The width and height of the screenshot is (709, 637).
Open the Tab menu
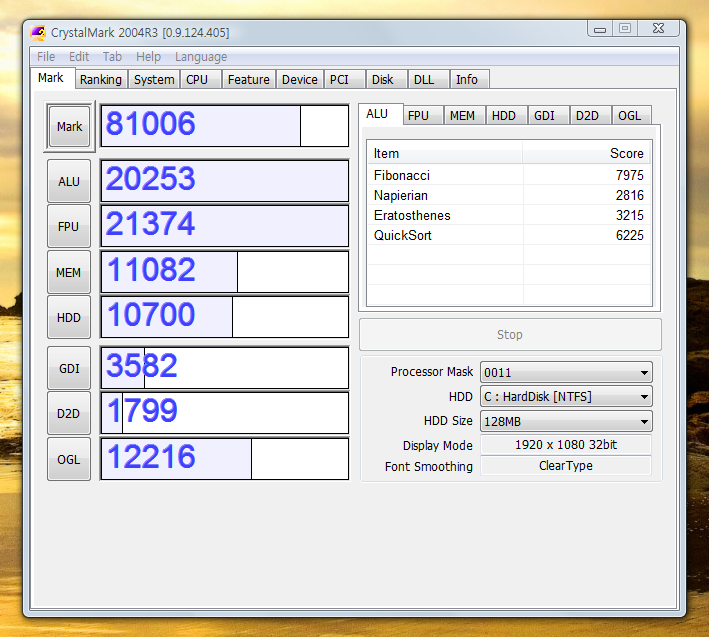tap(112, 57)
